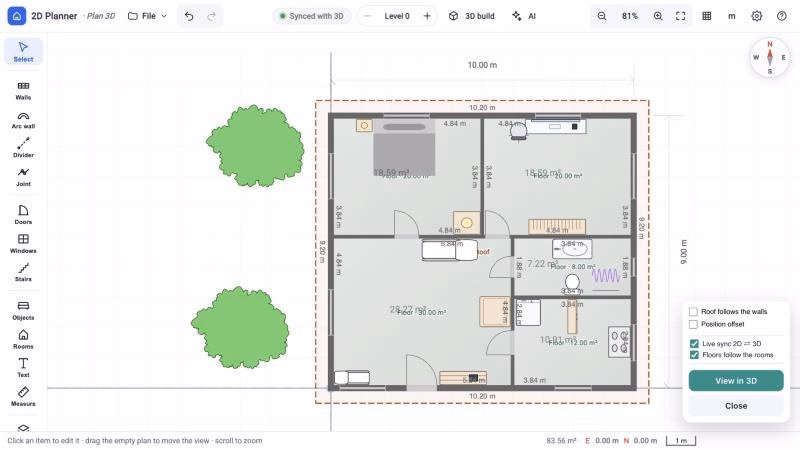This screenshot has height=450, width=800.
Task: Click the 81% zoom value
Action: coord(630,16)
